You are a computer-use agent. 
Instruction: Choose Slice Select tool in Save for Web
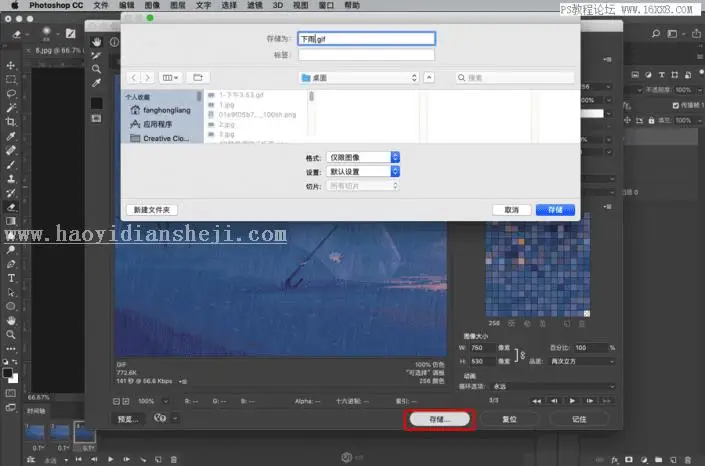[96, 55]
